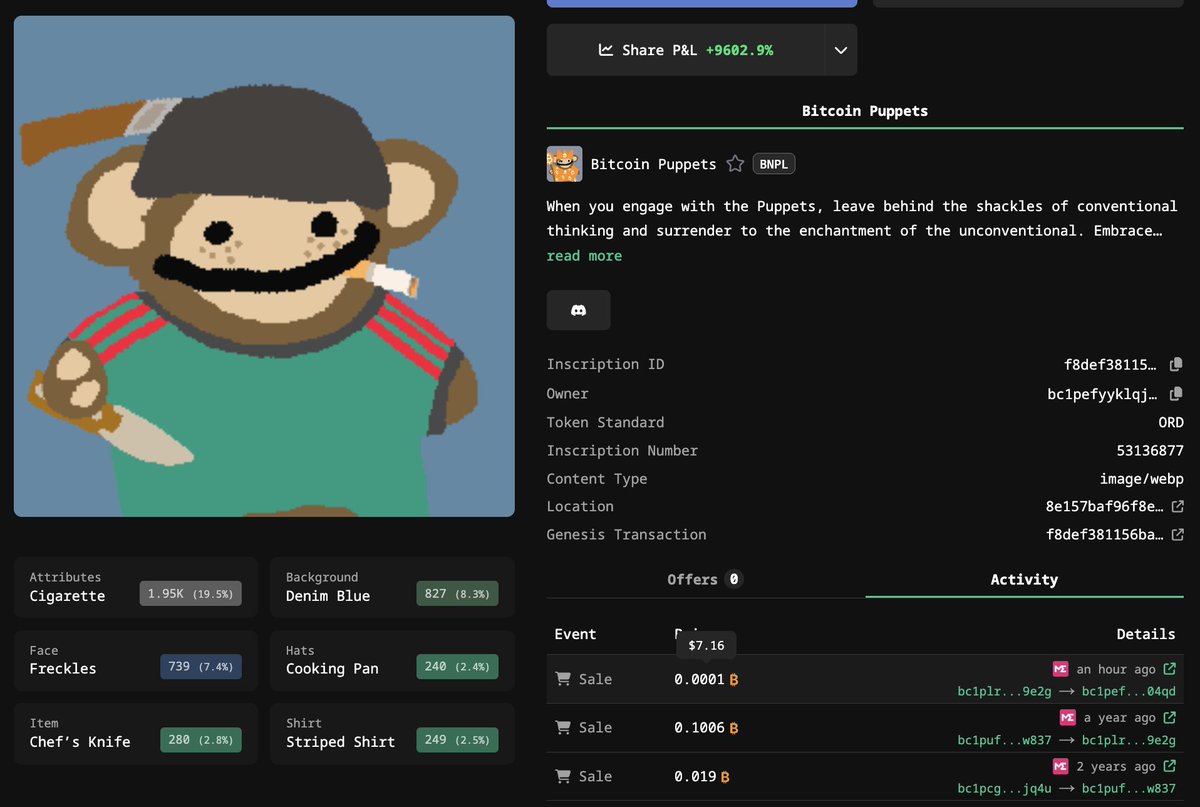Select the Freckles face trait

(x=135, y=660)
